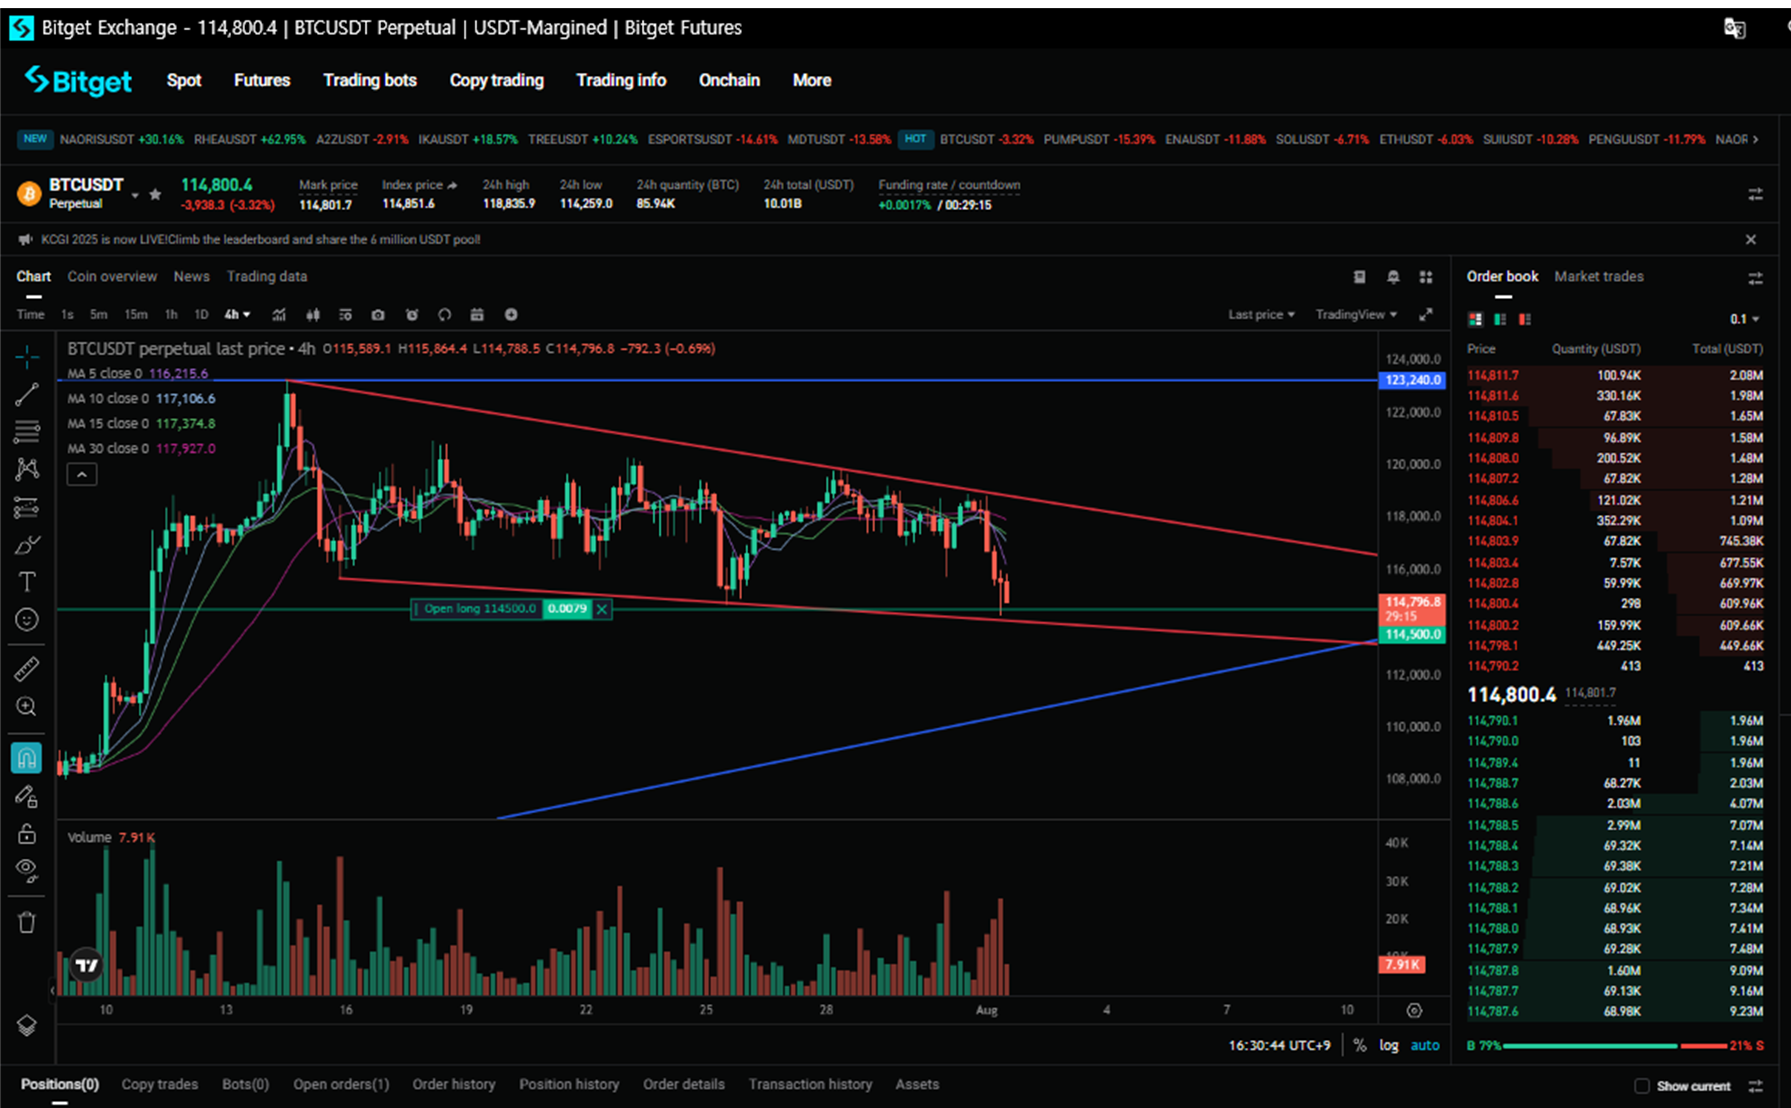This screenshot has height=1108, width=1791.
Task: Click the chart refresh reset icon
Action: tap(445, 314)
